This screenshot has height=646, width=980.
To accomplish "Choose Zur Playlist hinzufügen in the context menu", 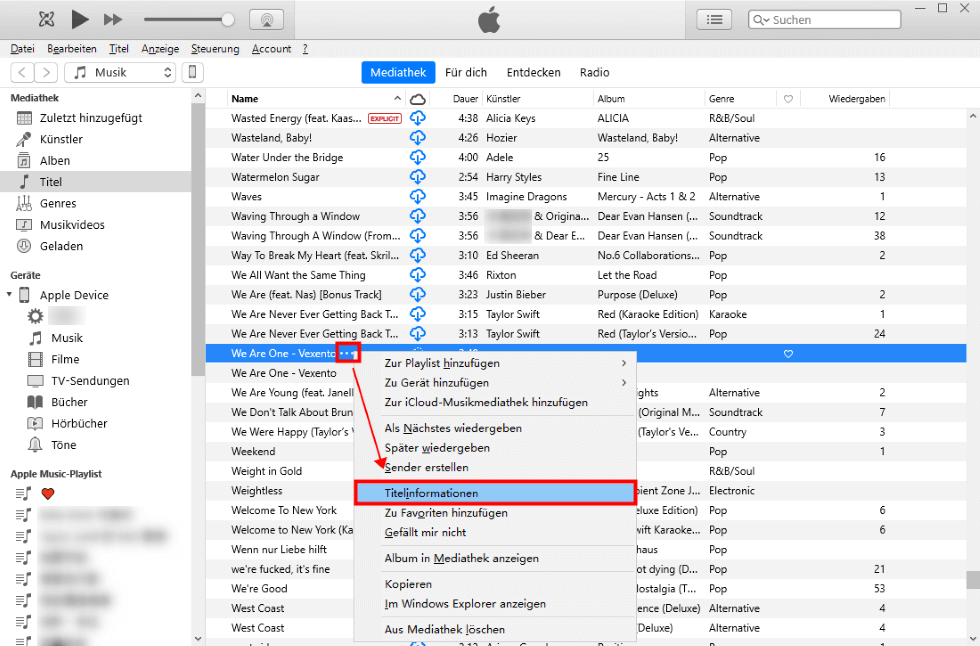I will (495, 363).
